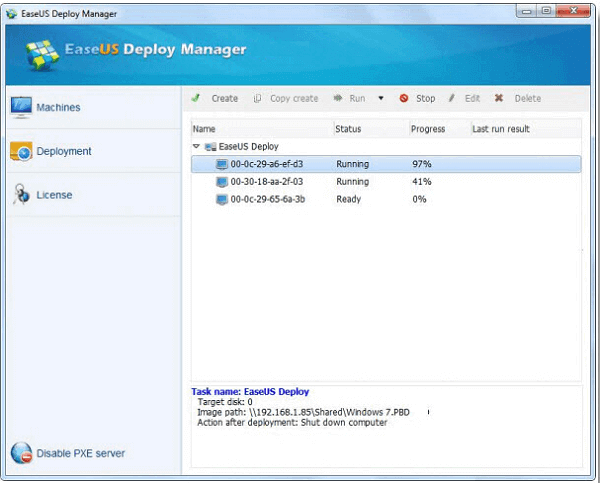Screen dimensions: 600x483
Task: Collapse the EaseUS Deploy tree node
Action: (196, 146)
